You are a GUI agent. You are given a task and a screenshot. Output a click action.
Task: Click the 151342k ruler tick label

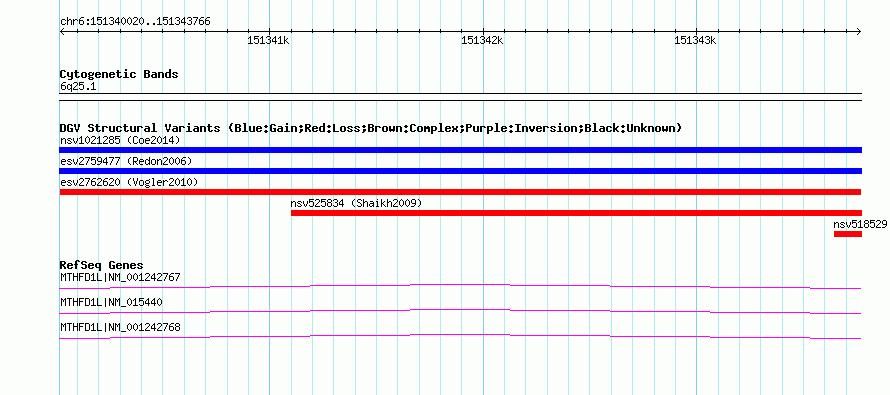[x=482, y=40]
